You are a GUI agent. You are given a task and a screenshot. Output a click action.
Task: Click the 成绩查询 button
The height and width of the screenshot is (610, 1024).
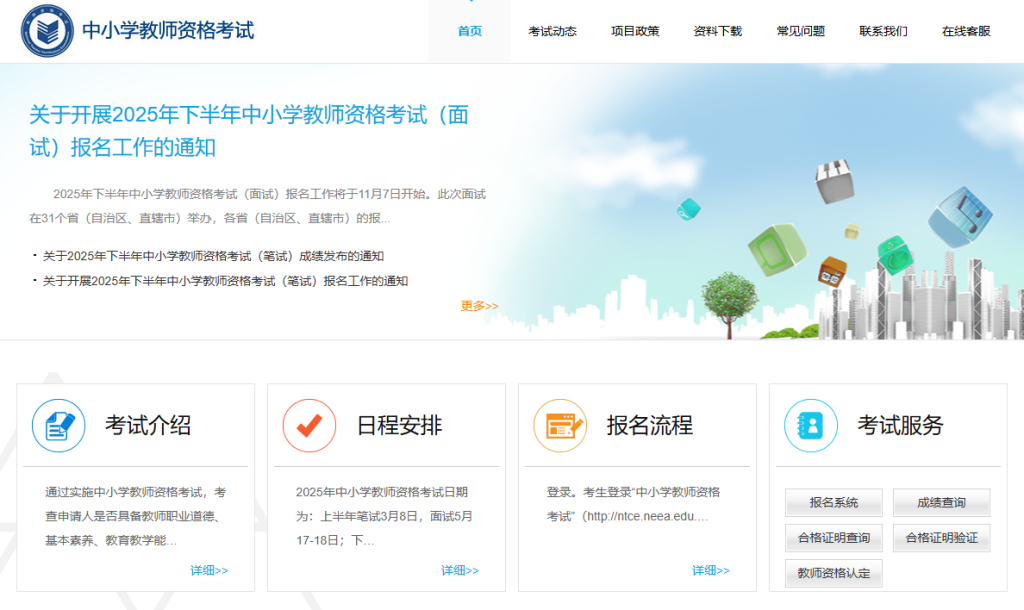[941, 502]
